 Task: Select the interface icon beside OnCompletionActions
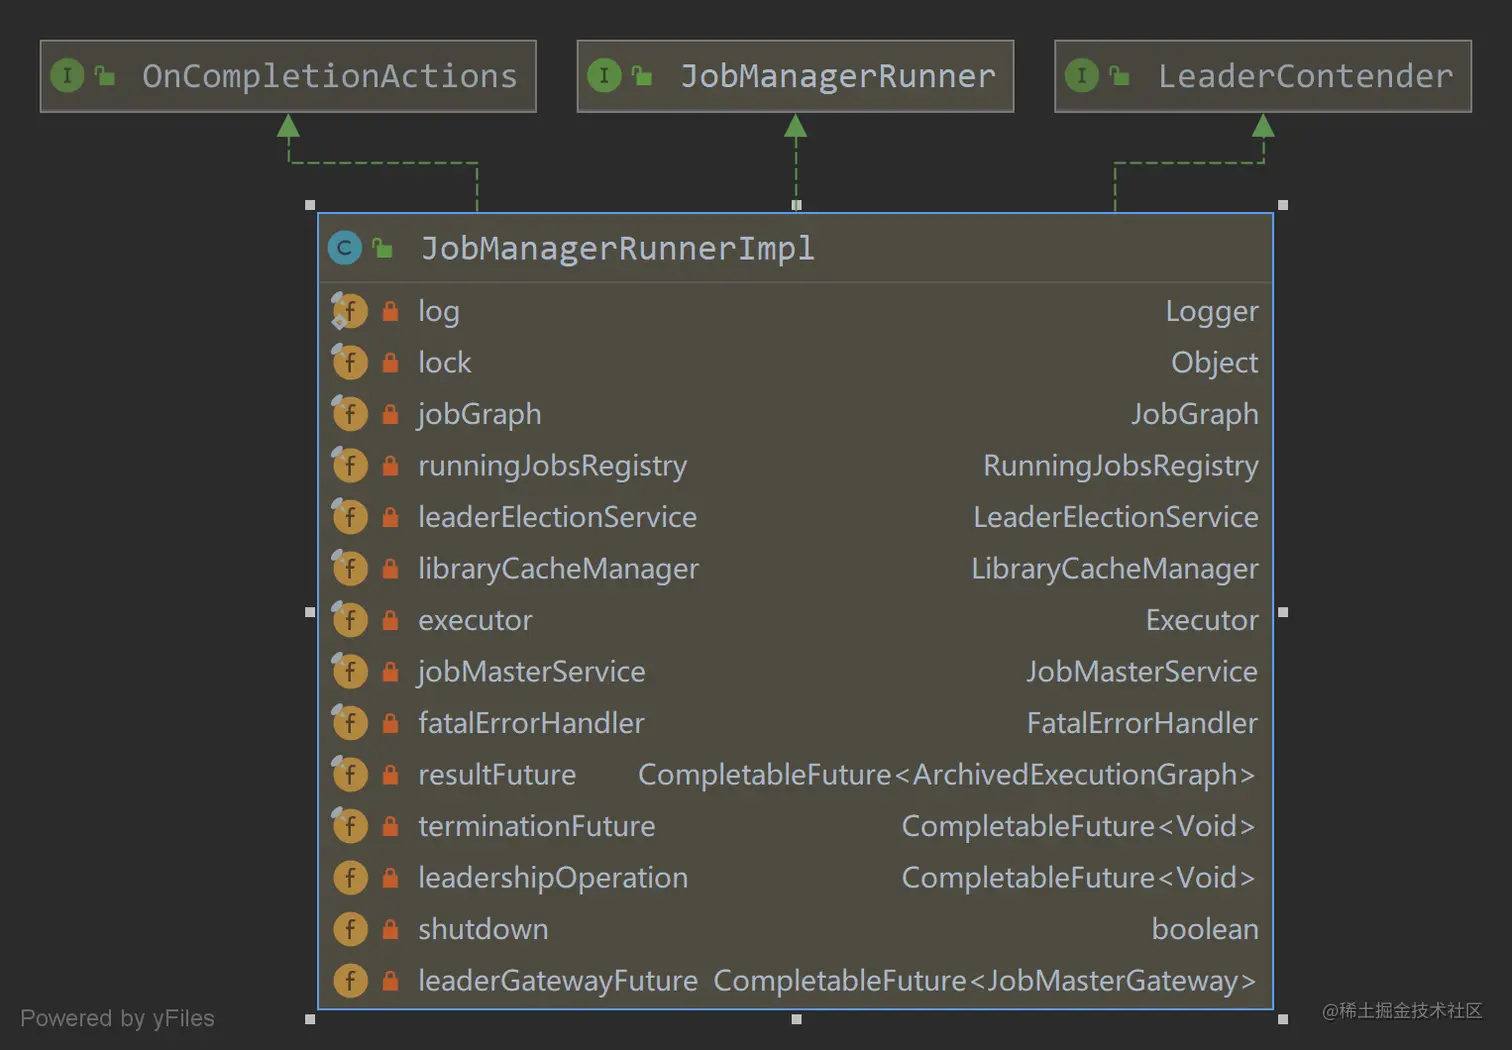pyautogui.click(x=67, y=75)
